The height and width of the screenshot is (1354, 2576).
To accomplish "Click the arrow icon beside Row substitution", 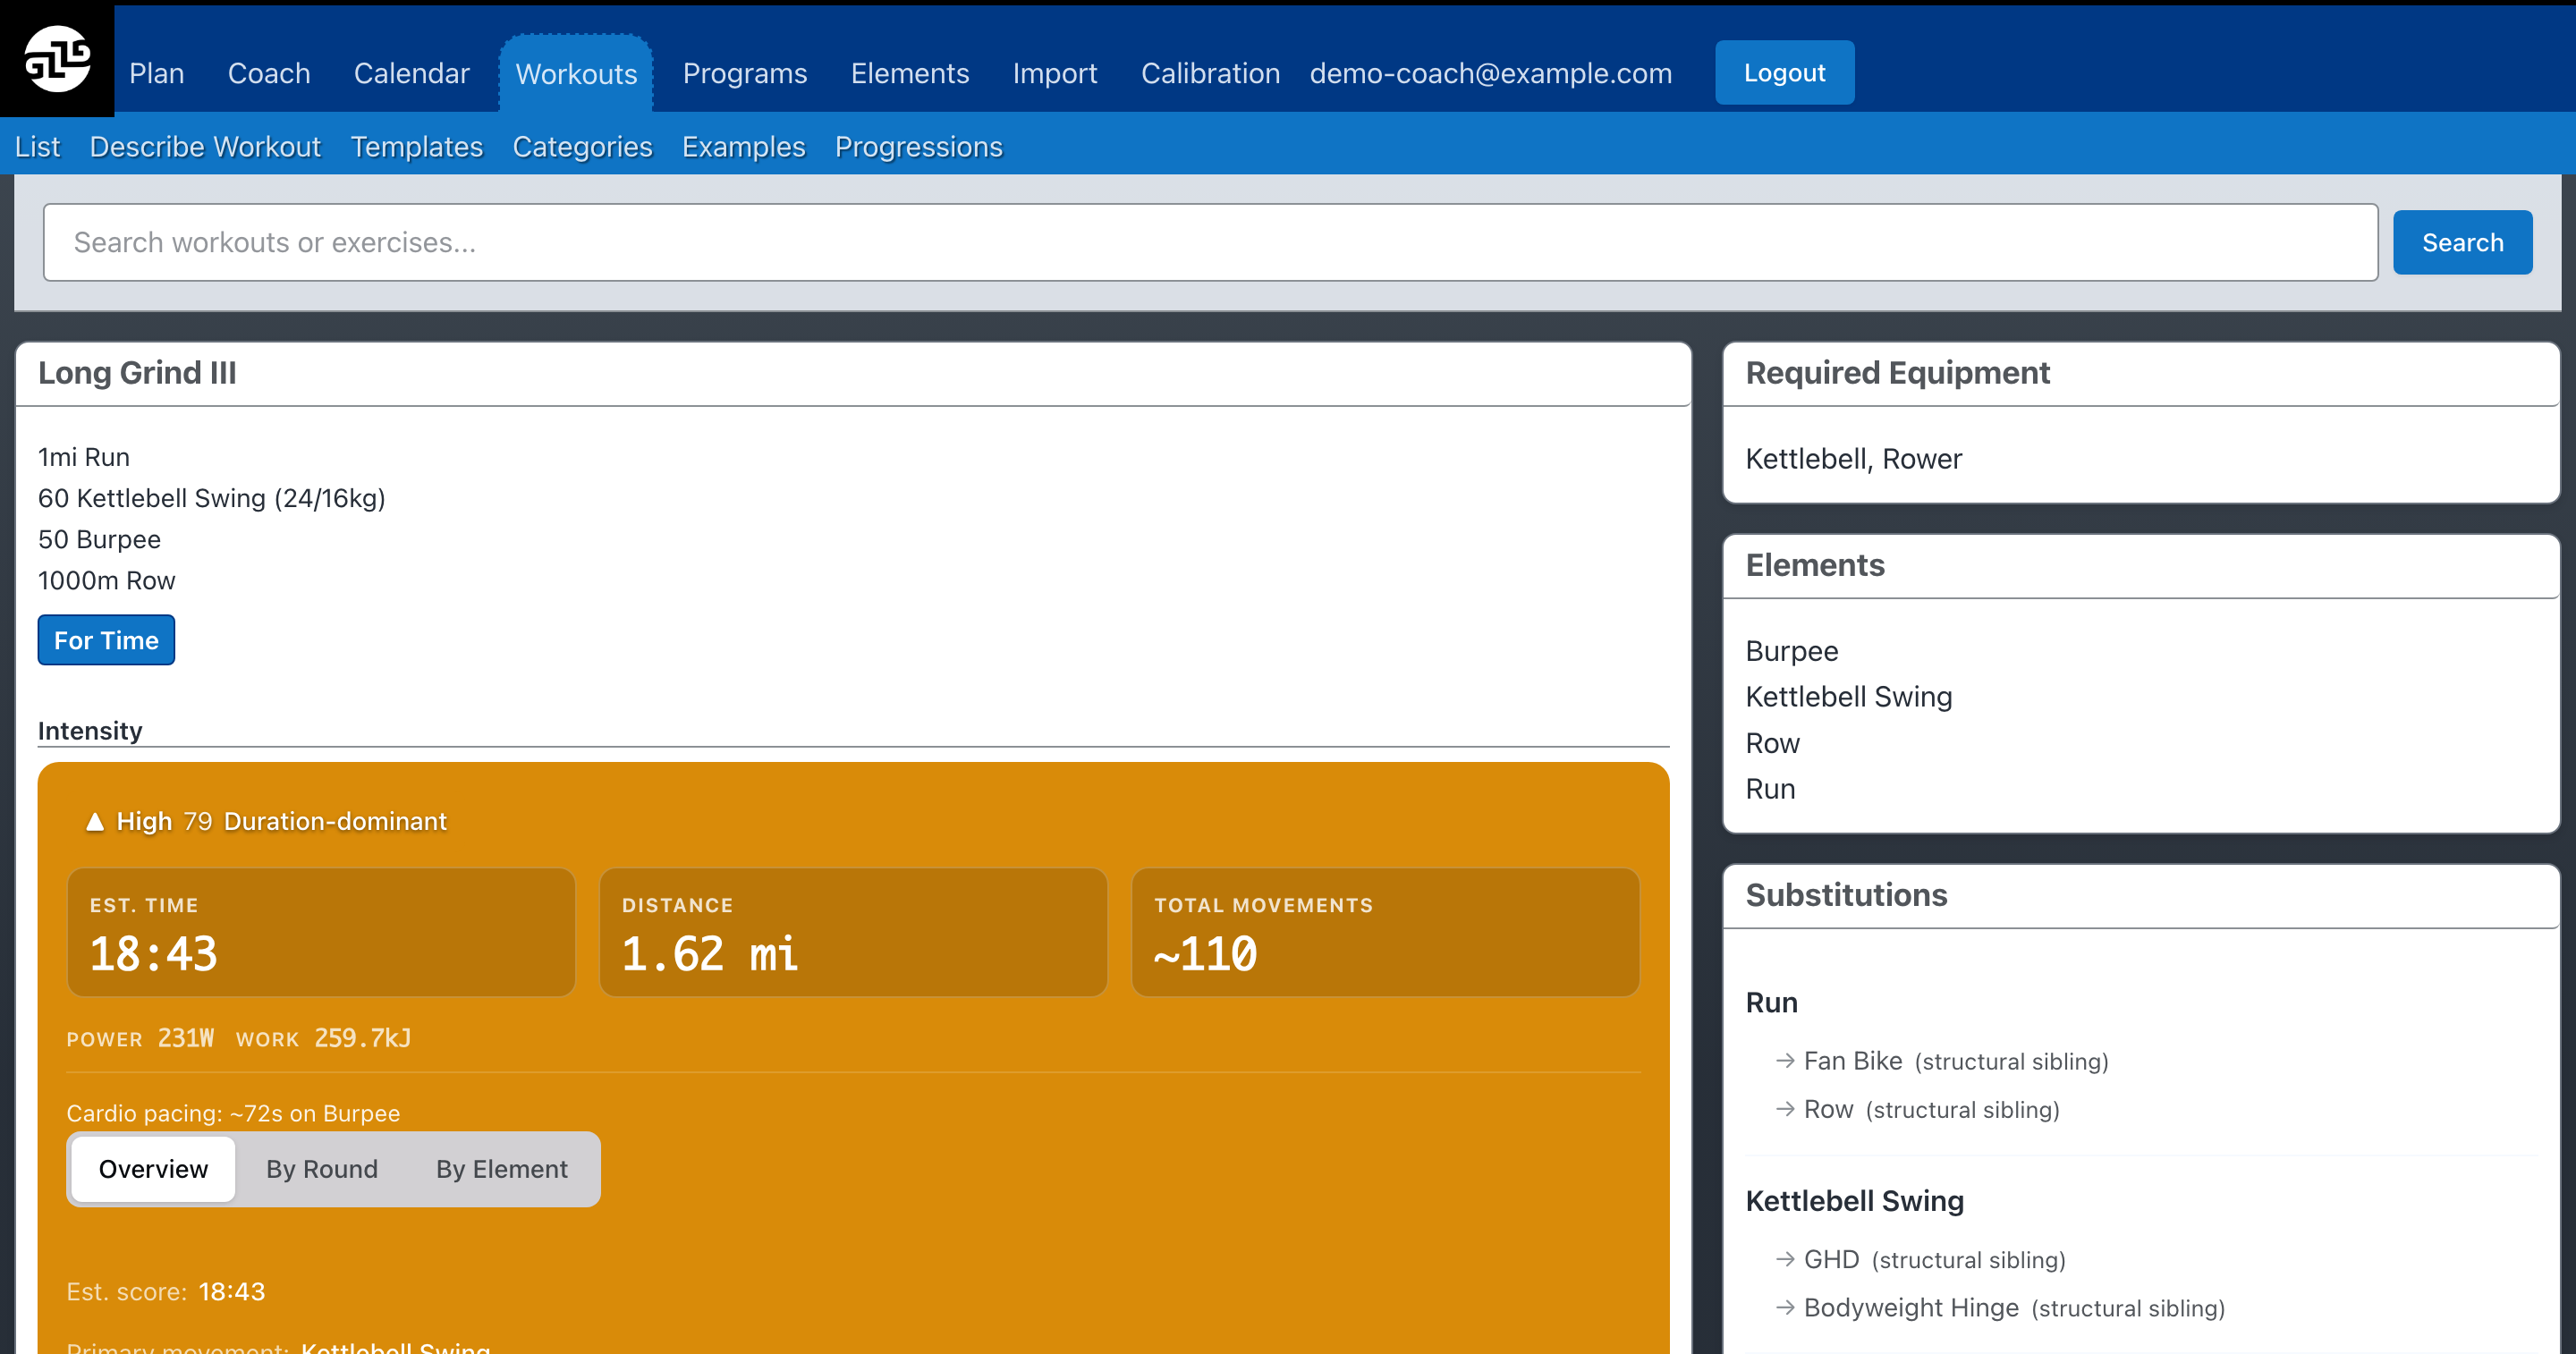I will (x=1785, y=1109).
